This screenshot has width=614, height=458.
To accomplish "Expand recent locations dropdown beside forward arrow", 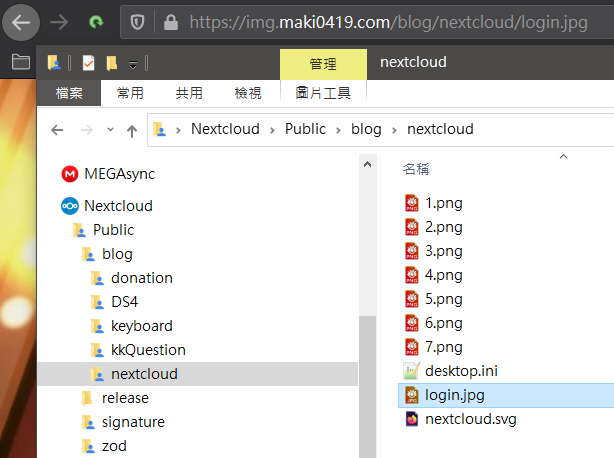I will point(108,130).
